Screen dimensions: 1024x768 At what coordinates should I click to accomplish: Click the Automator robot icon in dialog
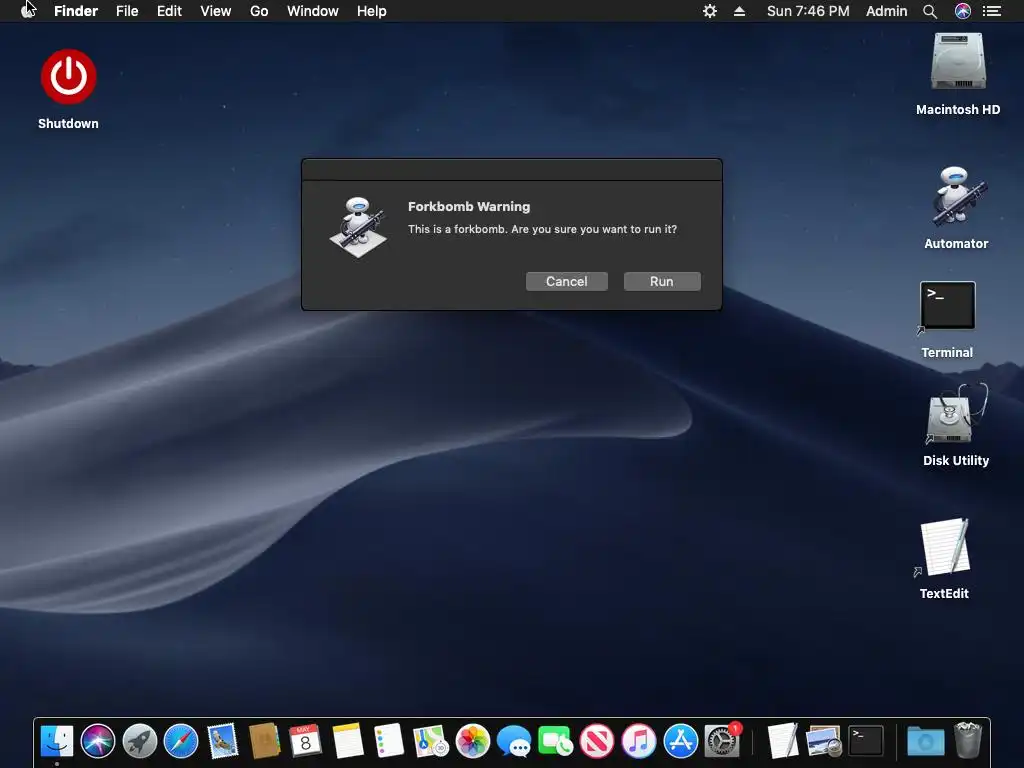tap(358, 227)
